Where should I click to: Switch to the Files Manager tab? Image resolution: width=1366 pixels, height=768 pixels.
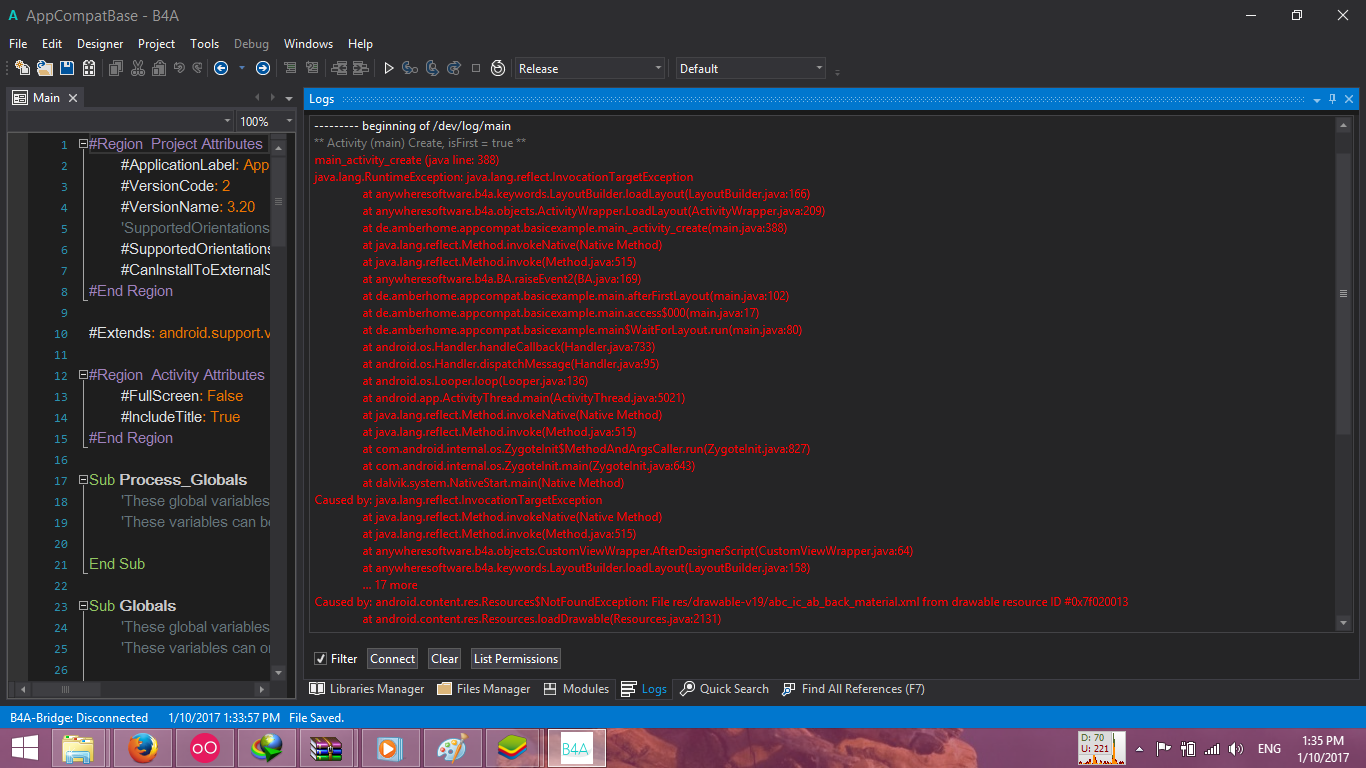(x=484, y=689)
